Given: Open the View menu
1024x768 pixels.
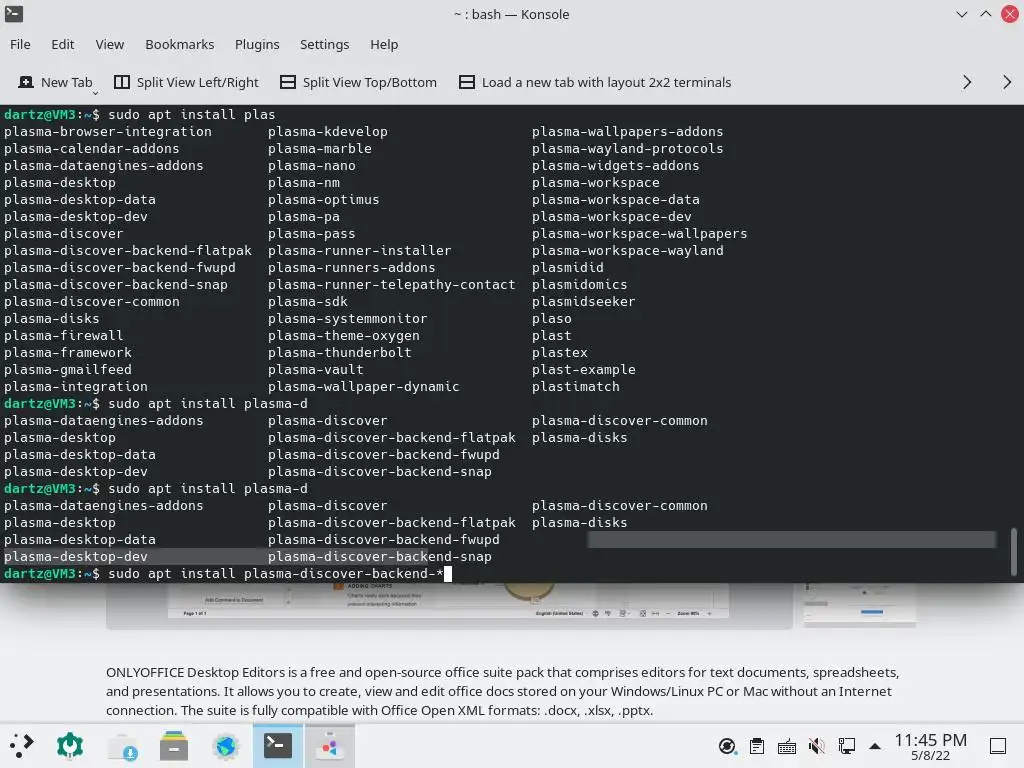Looking at the screenshot, I should click(110, 44).
